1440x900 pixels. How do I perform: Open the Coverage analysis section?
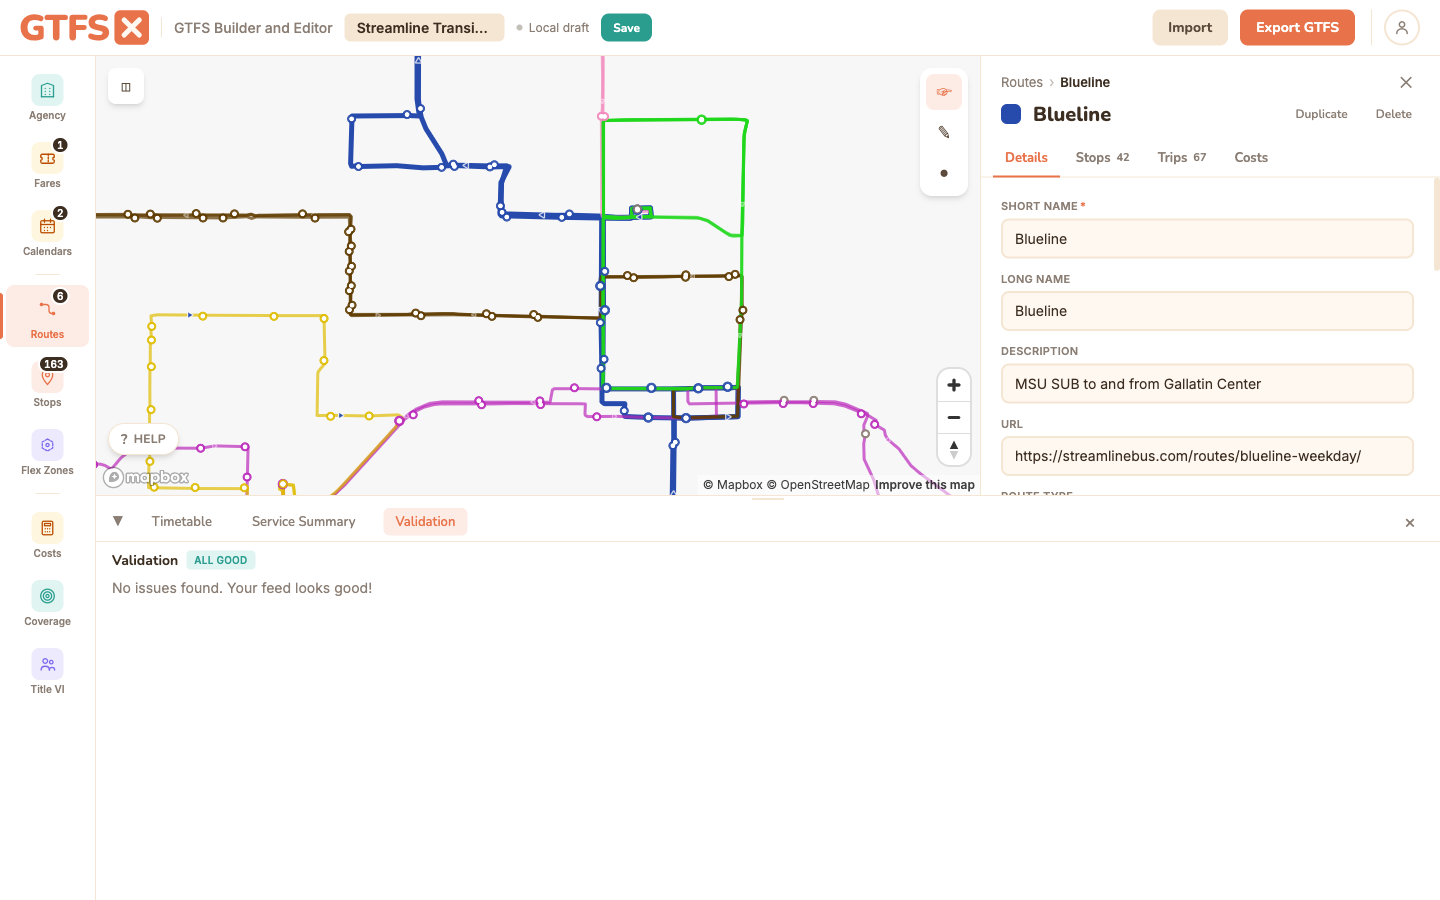click(47, 604)
